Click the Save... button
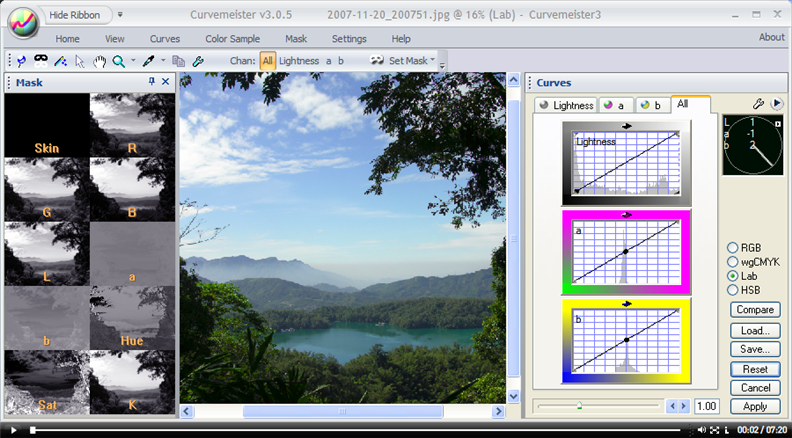Image resolution: width=792 pixels, height=438 pixels. click(755, 349)
